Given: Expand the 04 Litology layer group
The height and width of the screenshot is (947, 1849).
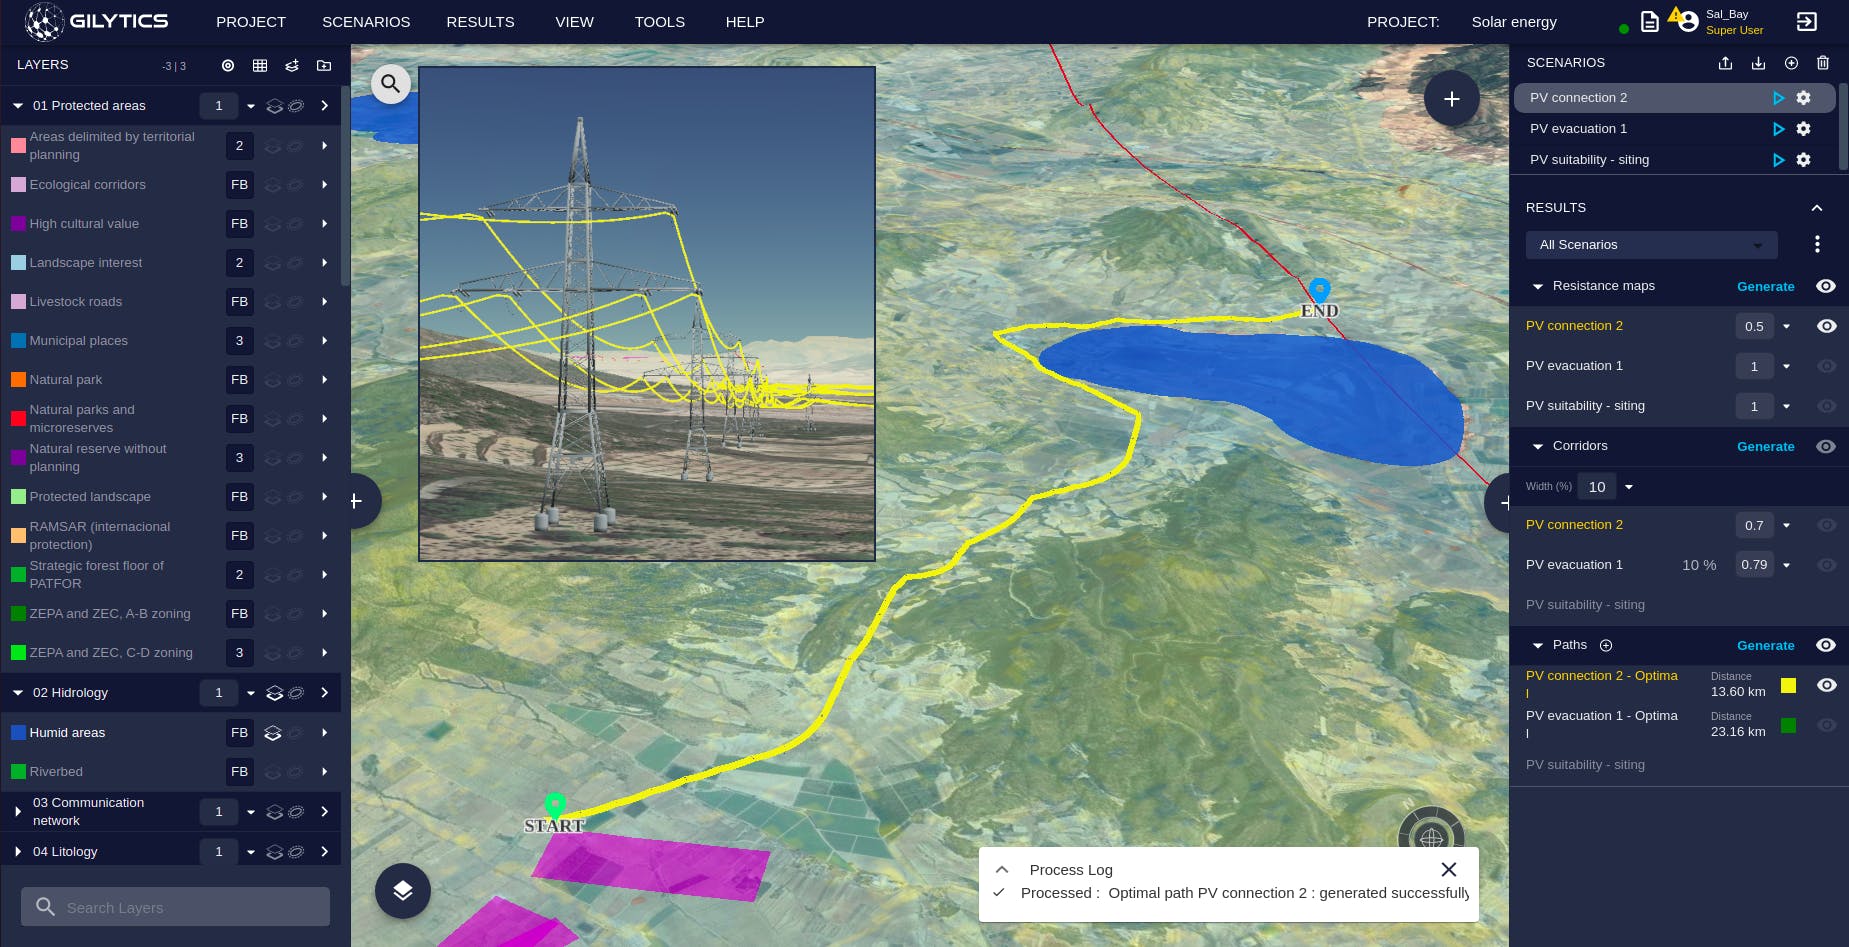Looking at the screenshot, I should [x=18, y=852].
